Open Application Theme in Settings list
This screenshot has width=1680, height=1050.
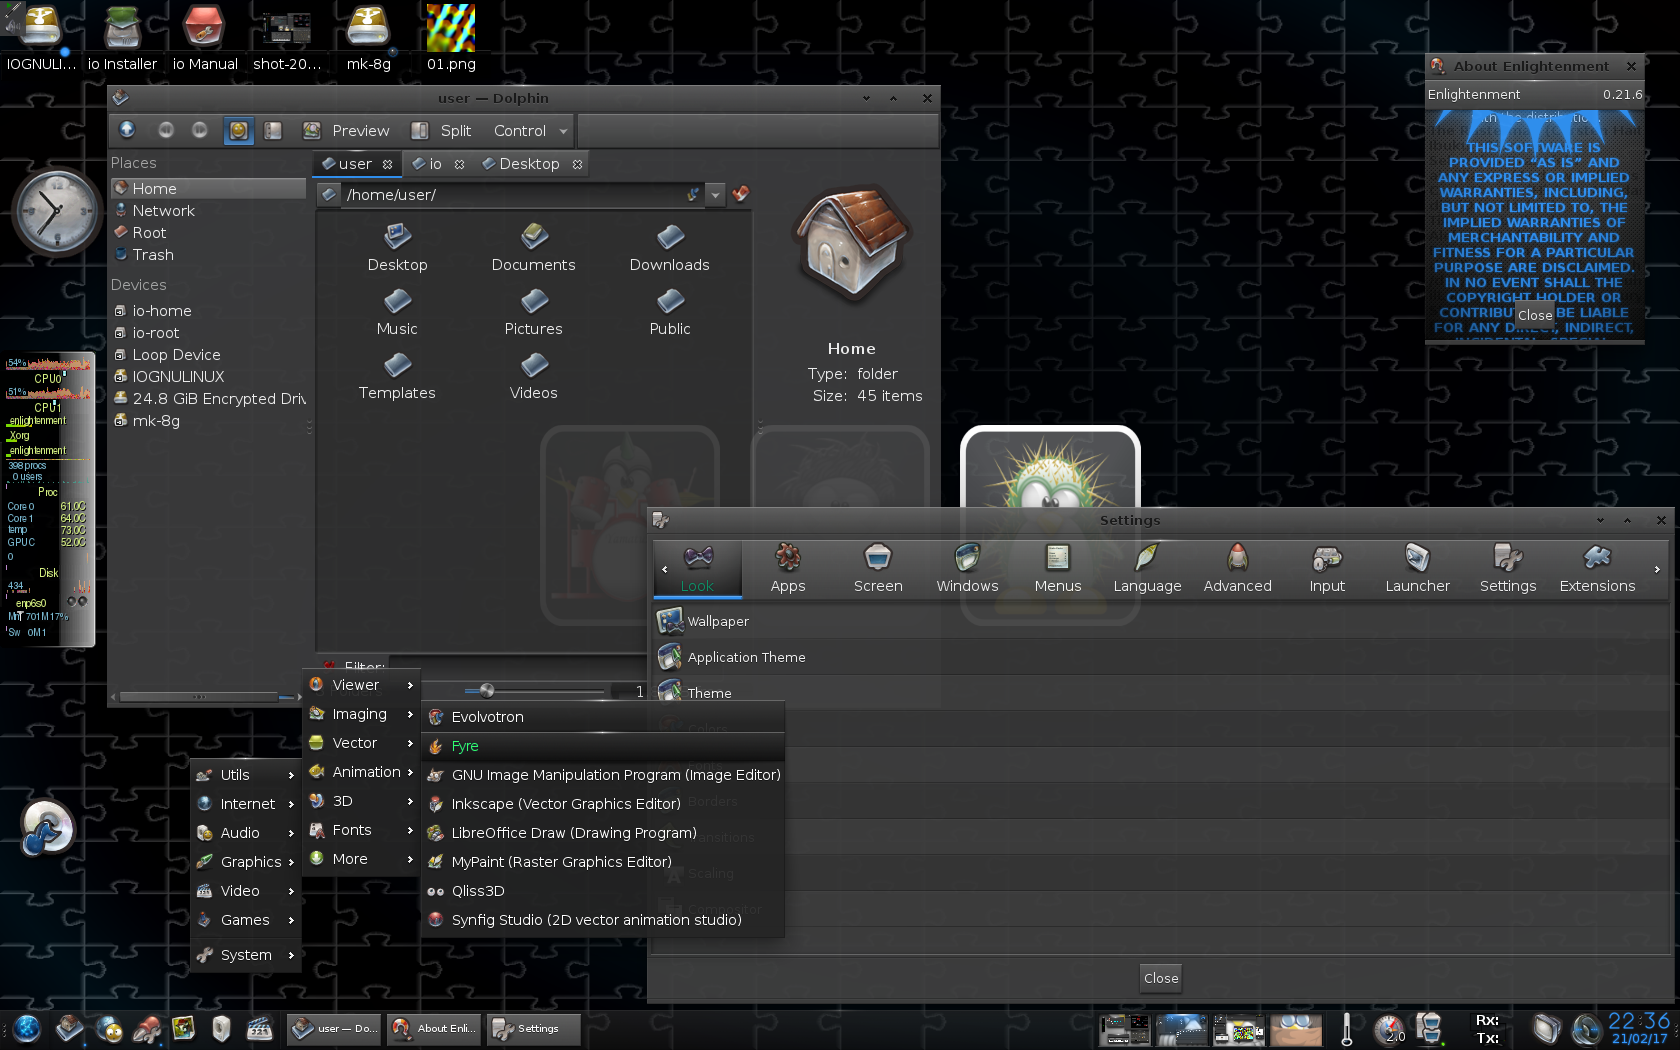tap(1160, 657)
